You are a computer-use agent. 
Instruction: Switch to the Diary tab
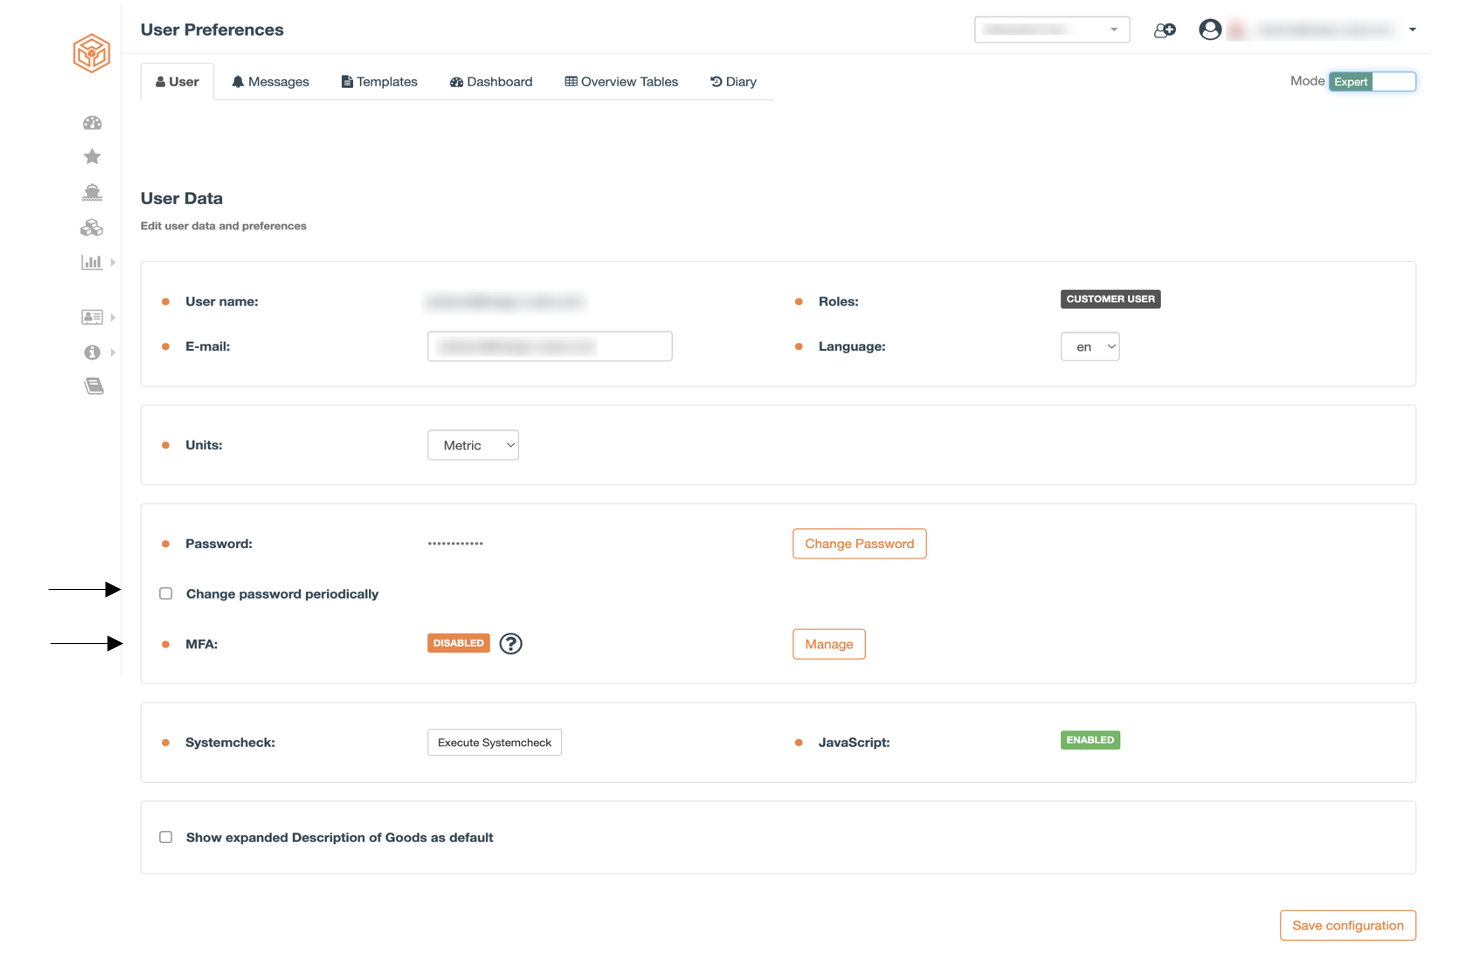pos(733,82)
